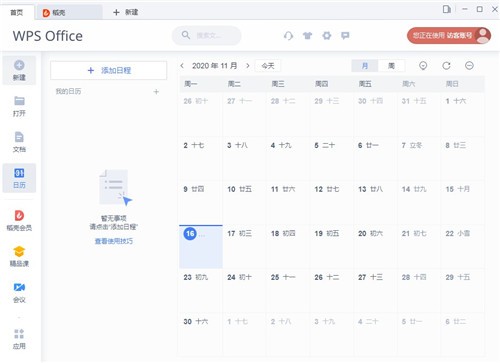Open a new tab via 新建

click(x=126, y=12)
